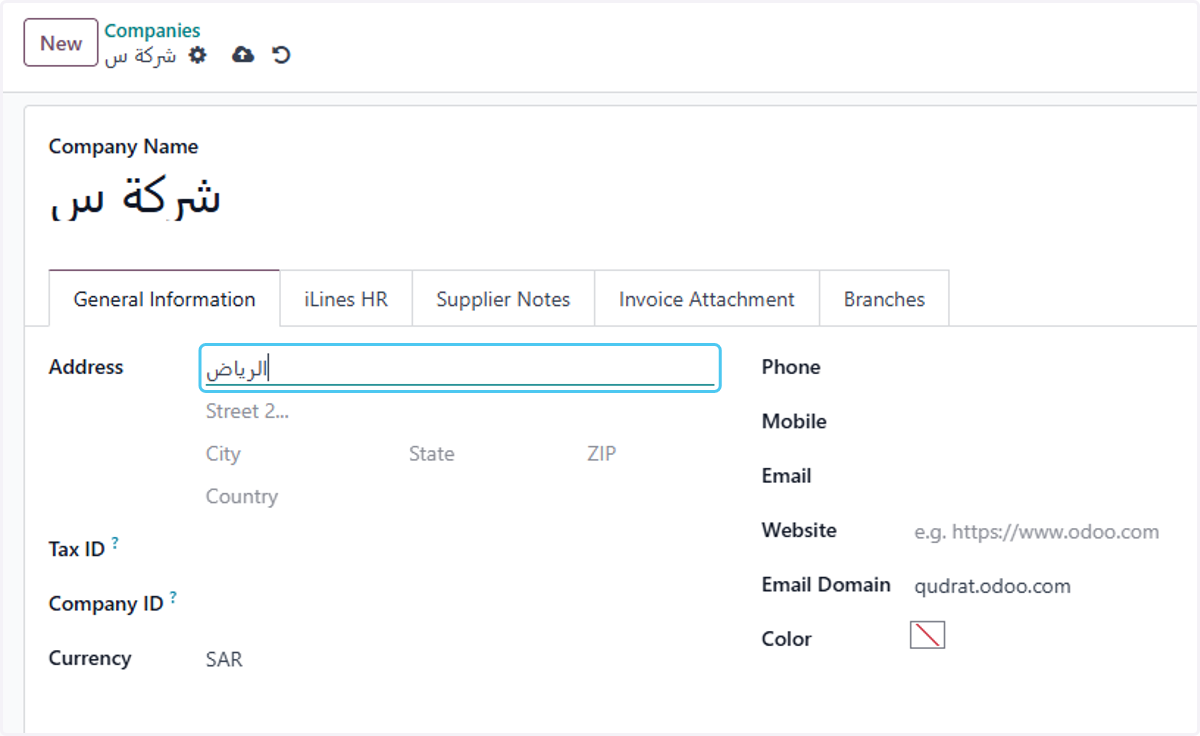Click the New button
The width and height of the screenshot is (1200, 736).
pos(61,43)
